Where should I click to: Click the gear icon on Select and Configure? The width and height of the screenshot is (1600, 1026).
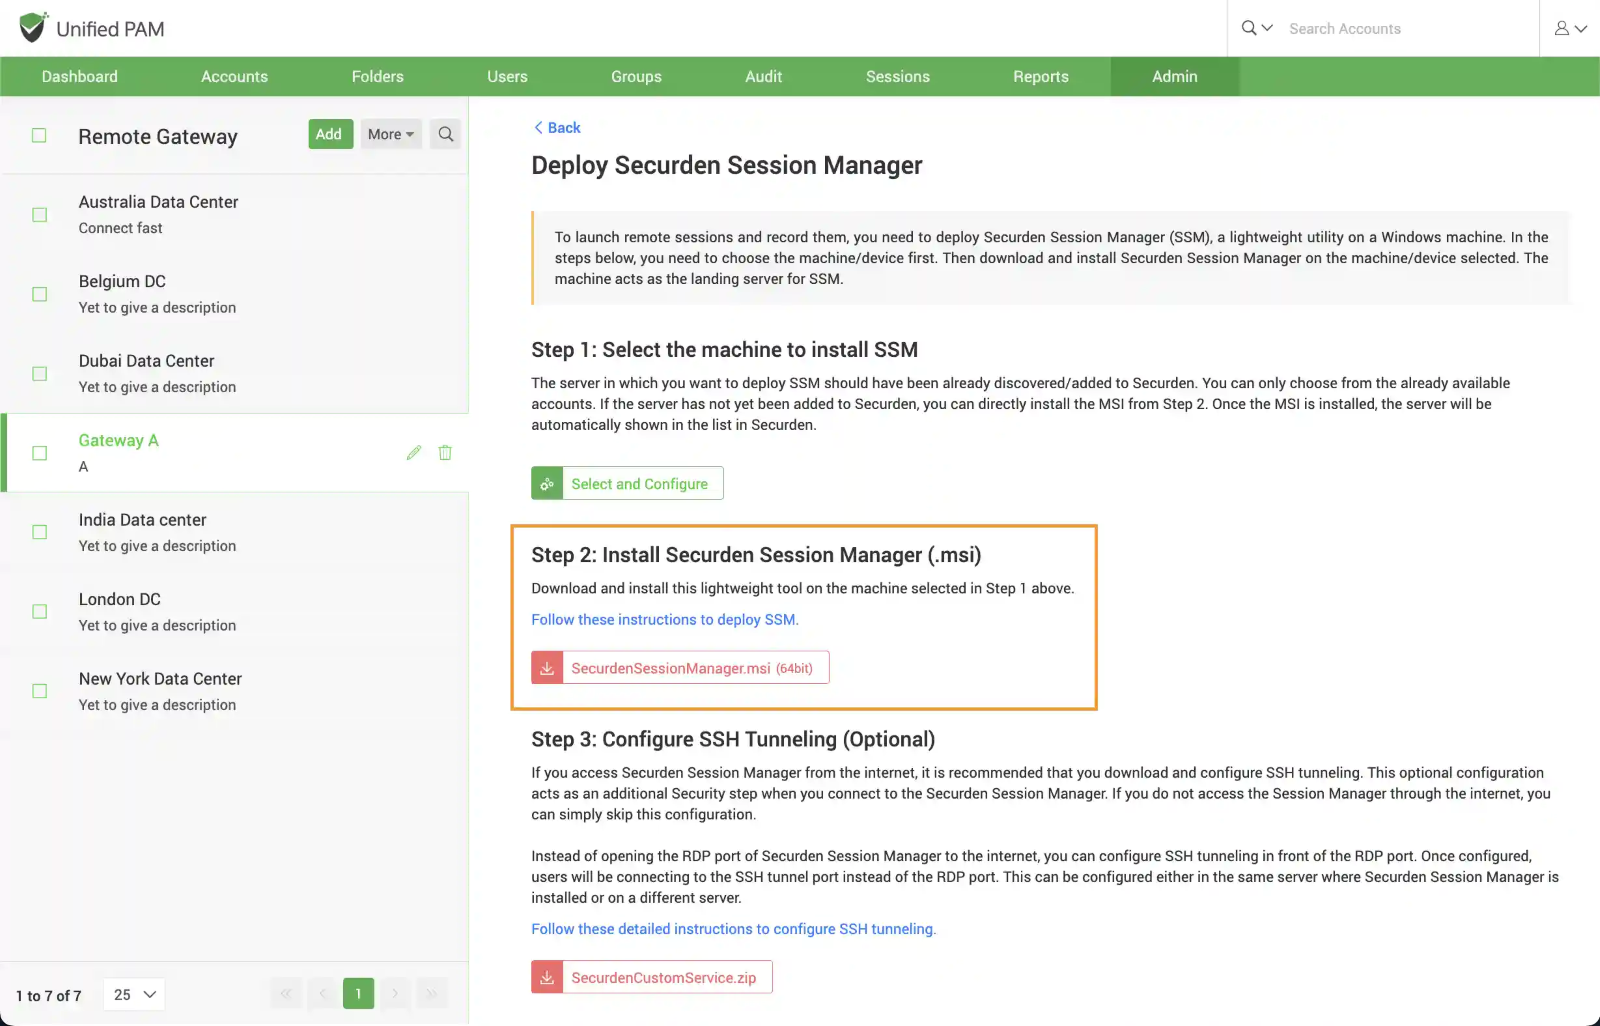click(x=547, y=483)
